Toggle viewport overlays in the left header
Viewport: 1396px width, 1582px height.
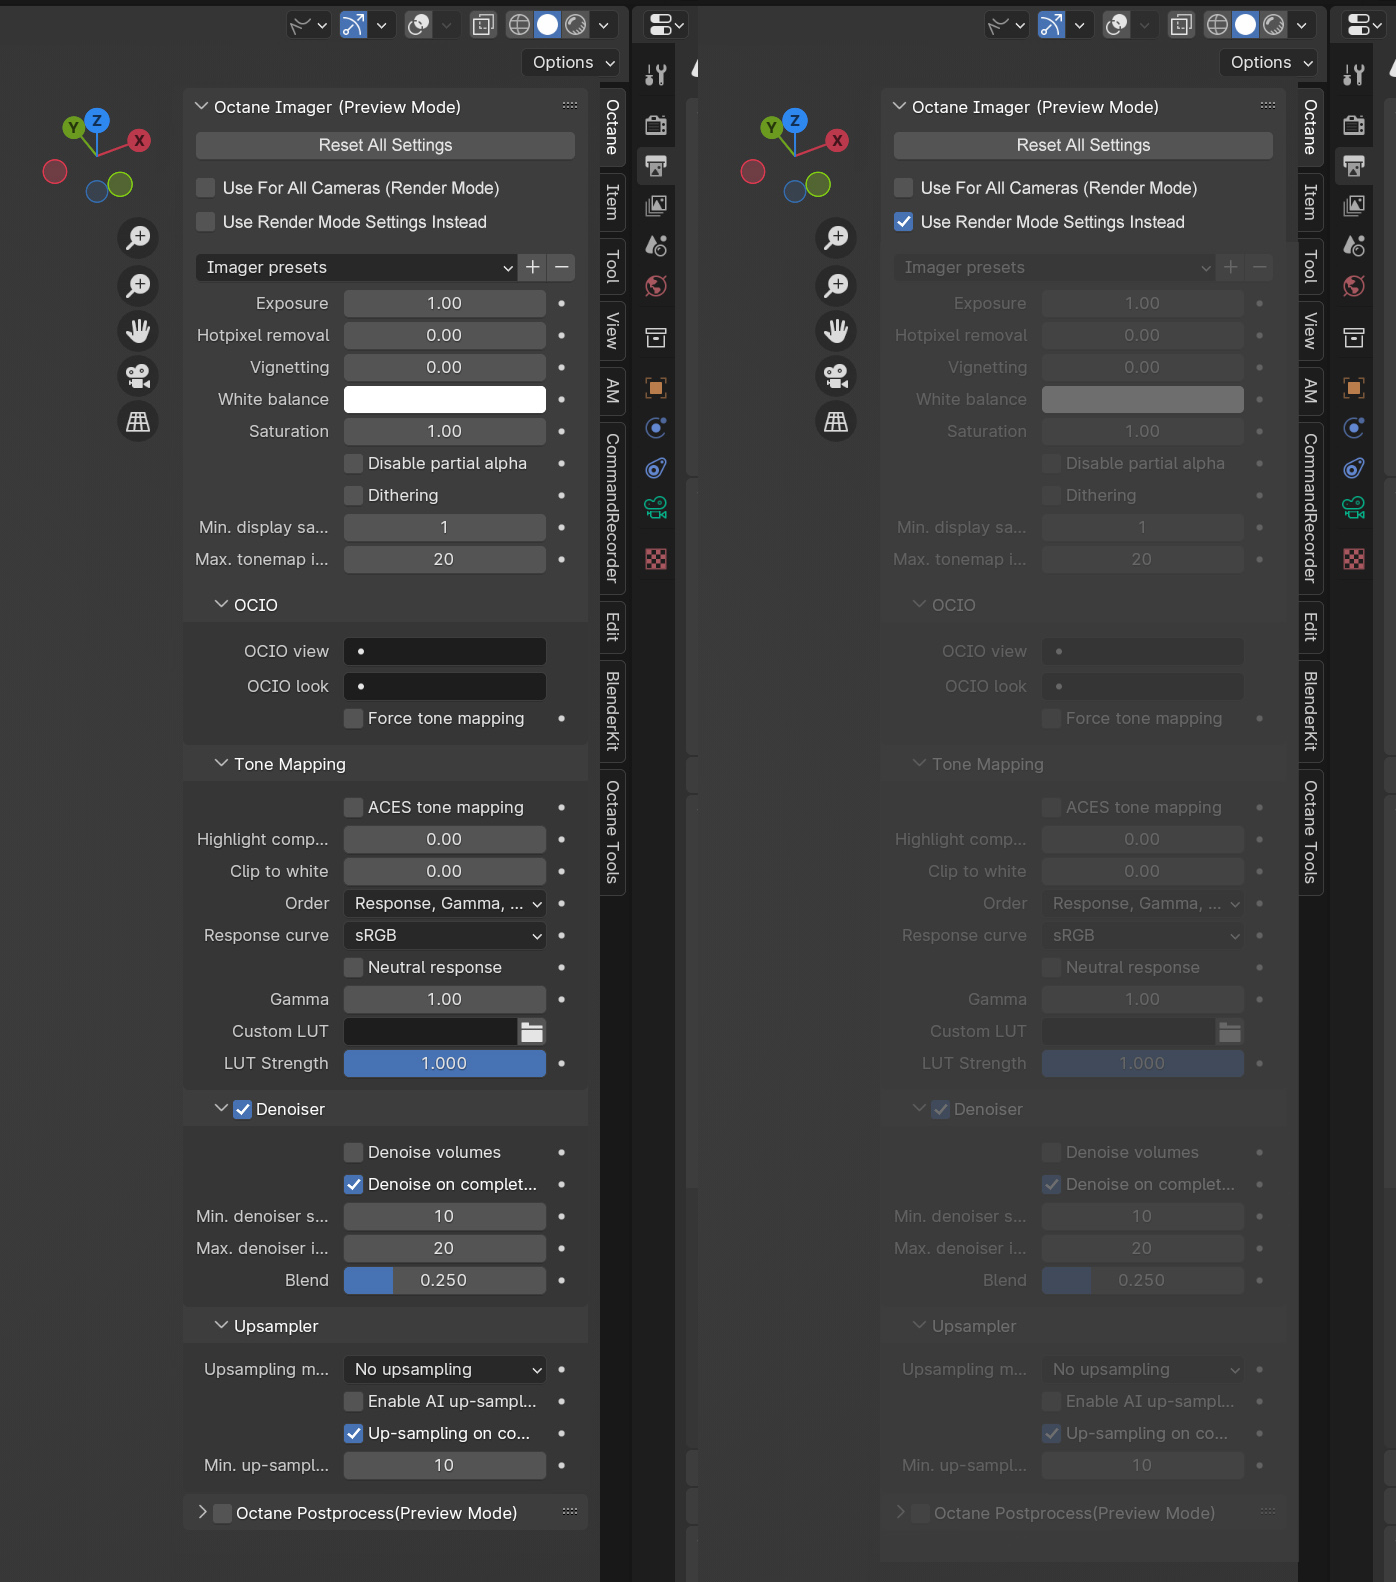click(419, 25)
